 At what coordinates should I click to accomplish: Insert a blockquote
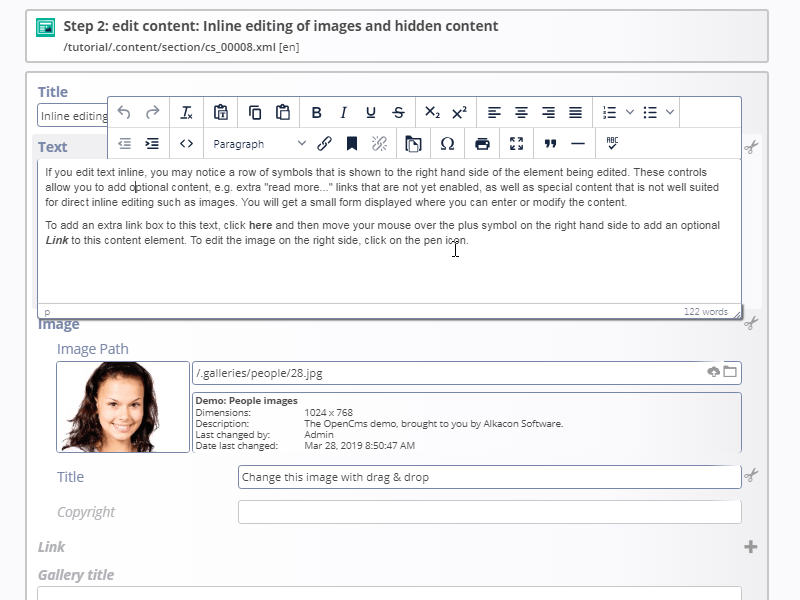(548, 144)
